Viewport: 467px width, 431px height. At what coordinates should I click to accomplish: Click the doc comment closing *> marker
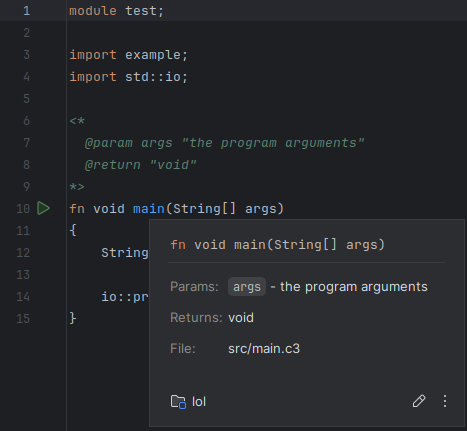77,187
